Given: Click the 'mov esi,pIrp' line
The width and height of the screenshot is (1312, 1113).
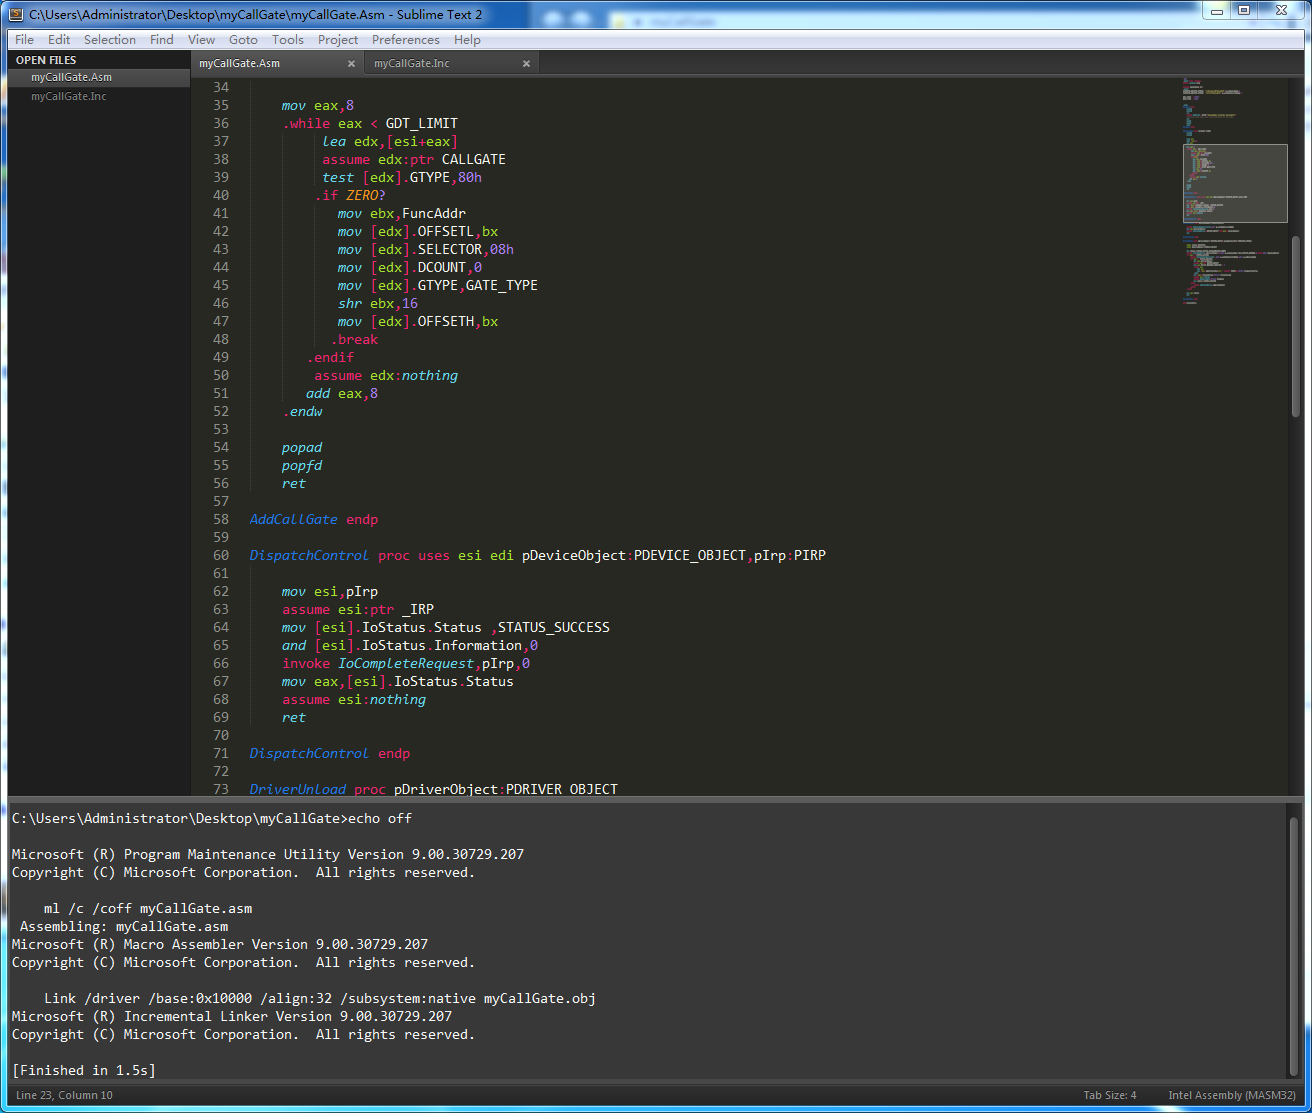Looking at the screenshot, I should click(x=330, y=592).
